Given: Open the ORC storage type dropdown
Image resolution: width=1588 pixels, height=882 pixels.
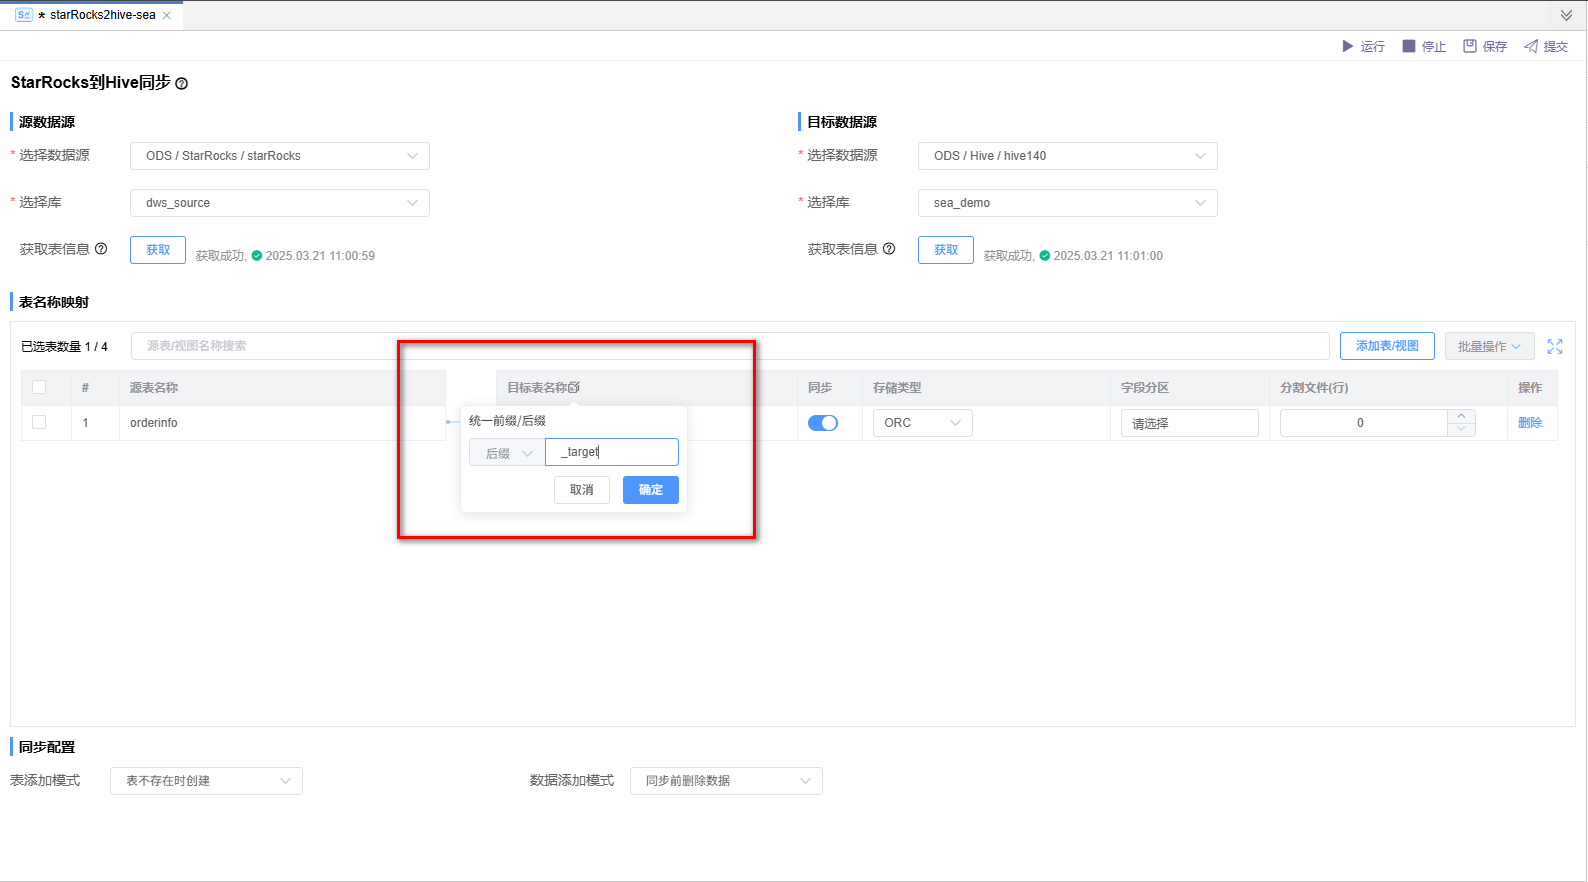Looking at the screenshot, I should click(x=921, y=423).
